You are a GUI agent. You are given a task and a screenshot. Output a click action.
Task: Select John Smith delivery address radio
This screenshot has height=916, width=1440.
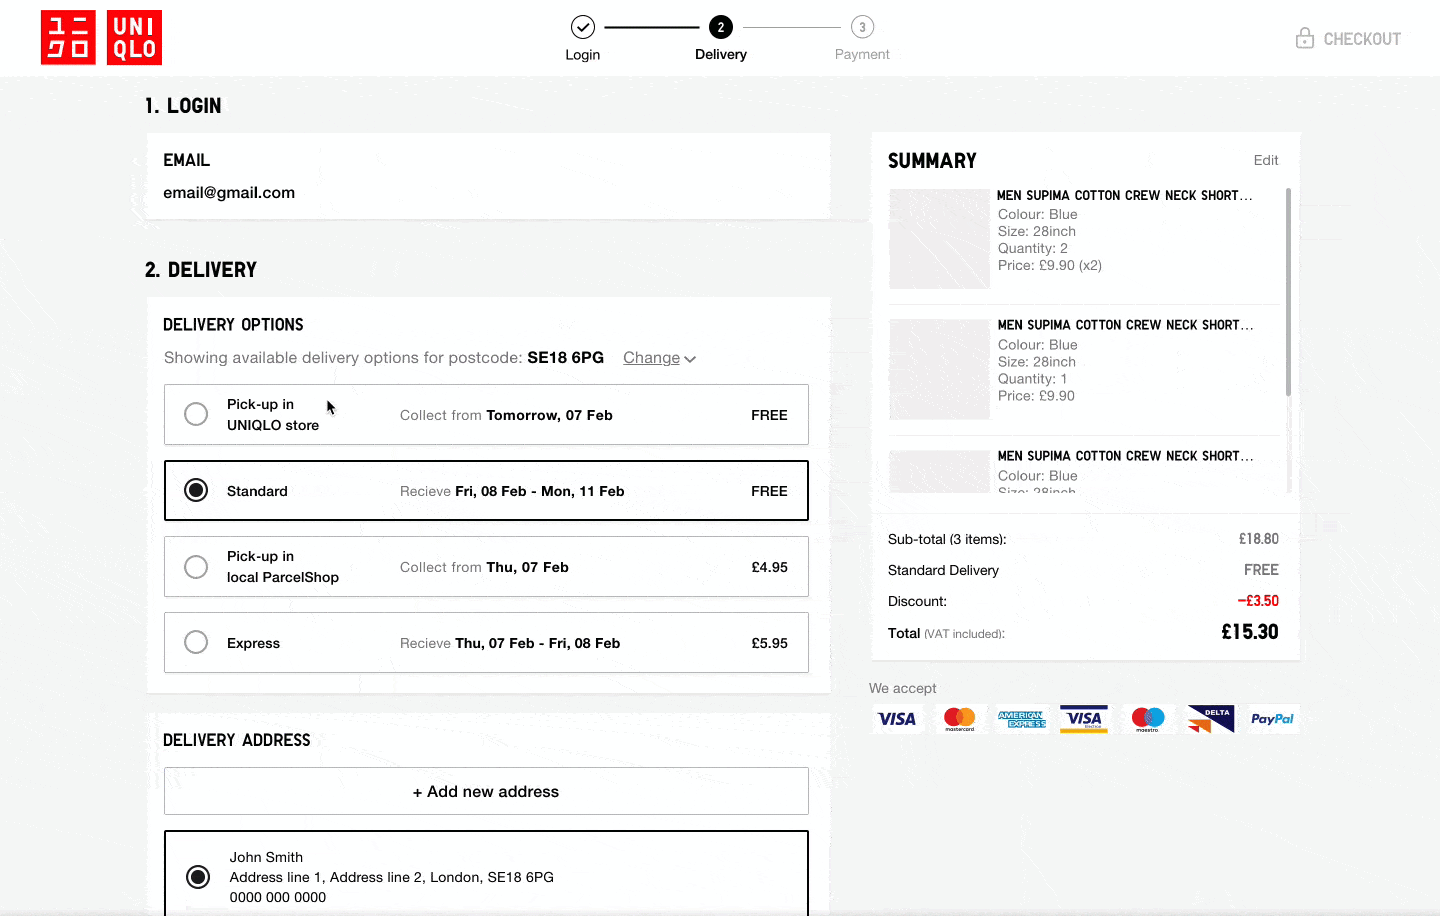tap(198, 877)
